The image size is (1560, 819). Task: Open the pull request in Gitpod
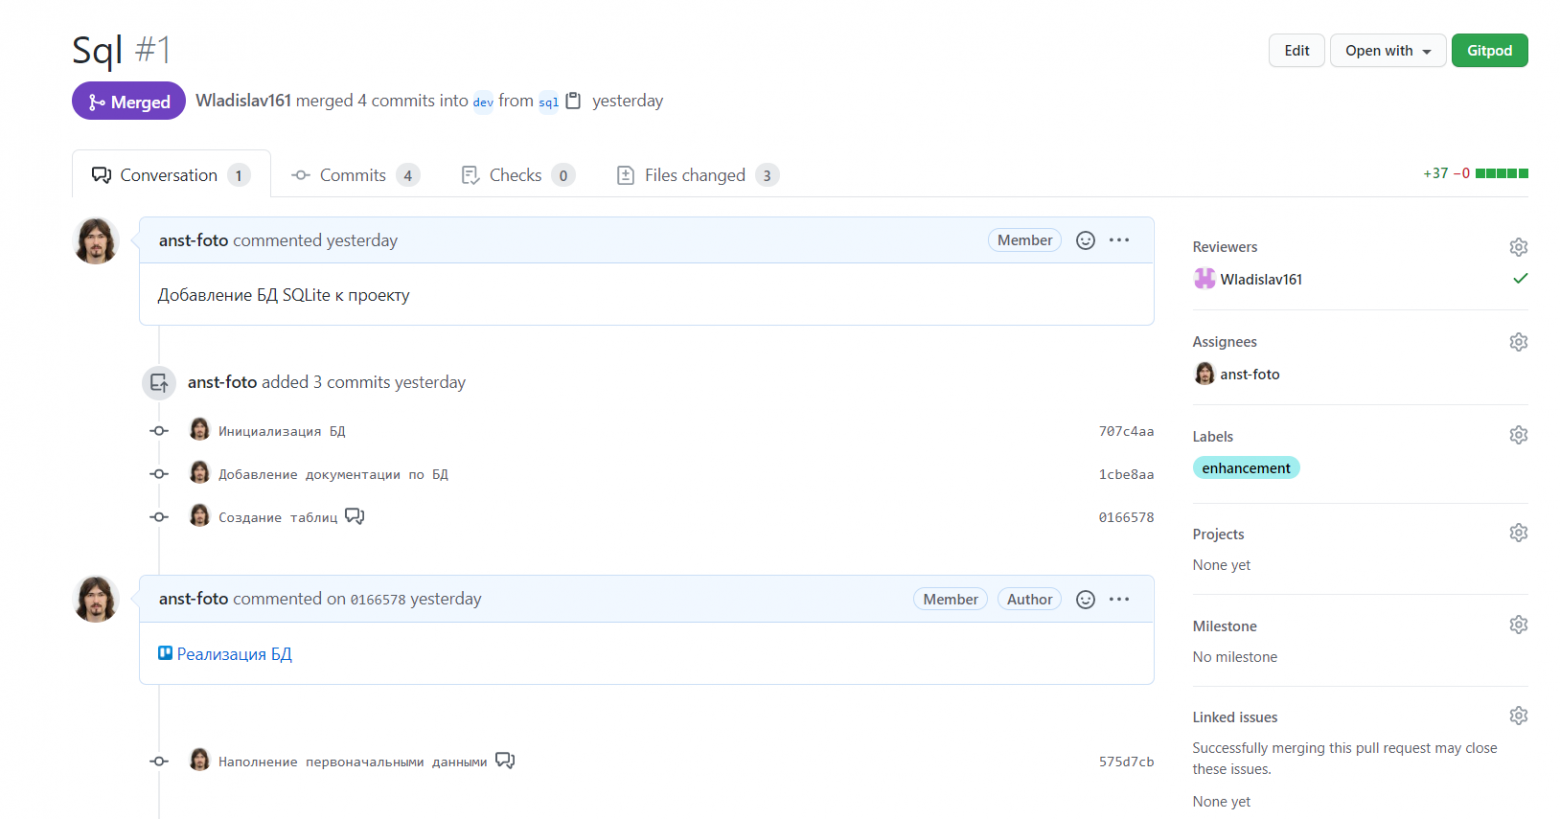pyautogui.click(x=1489, y=50)
